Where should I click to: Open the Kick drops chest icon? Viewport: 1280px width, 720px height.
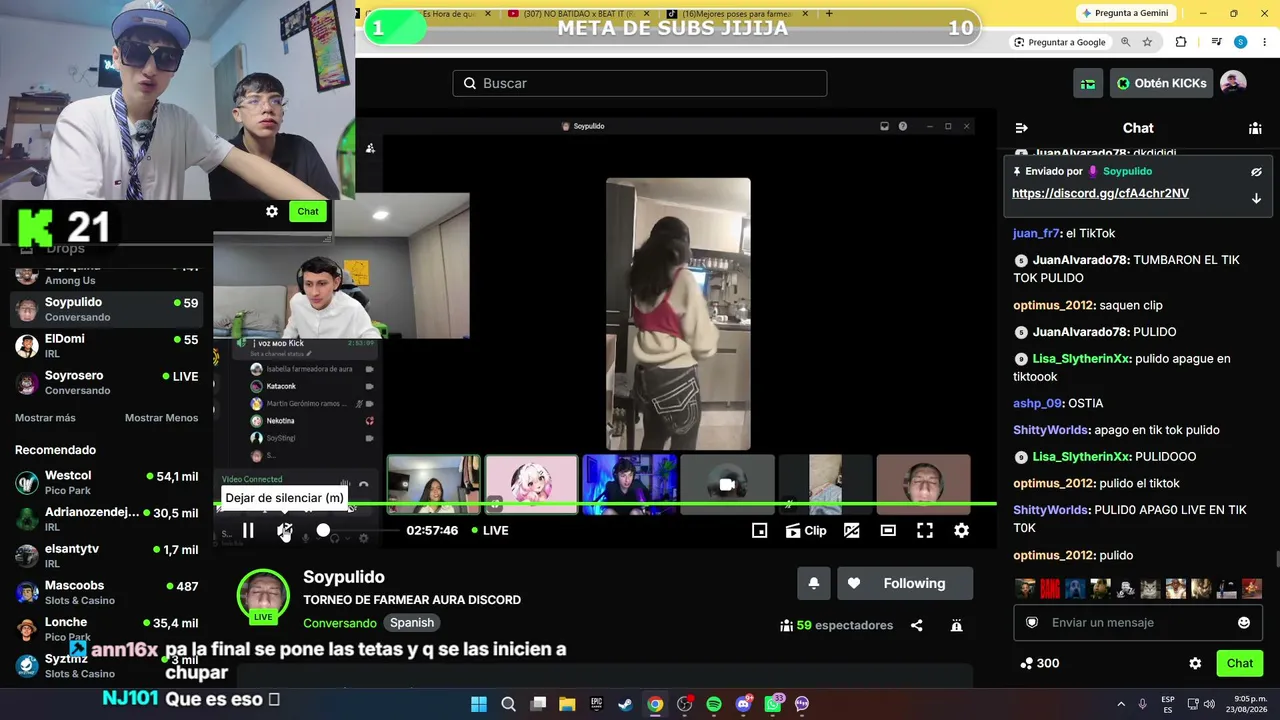(1088, 83)
